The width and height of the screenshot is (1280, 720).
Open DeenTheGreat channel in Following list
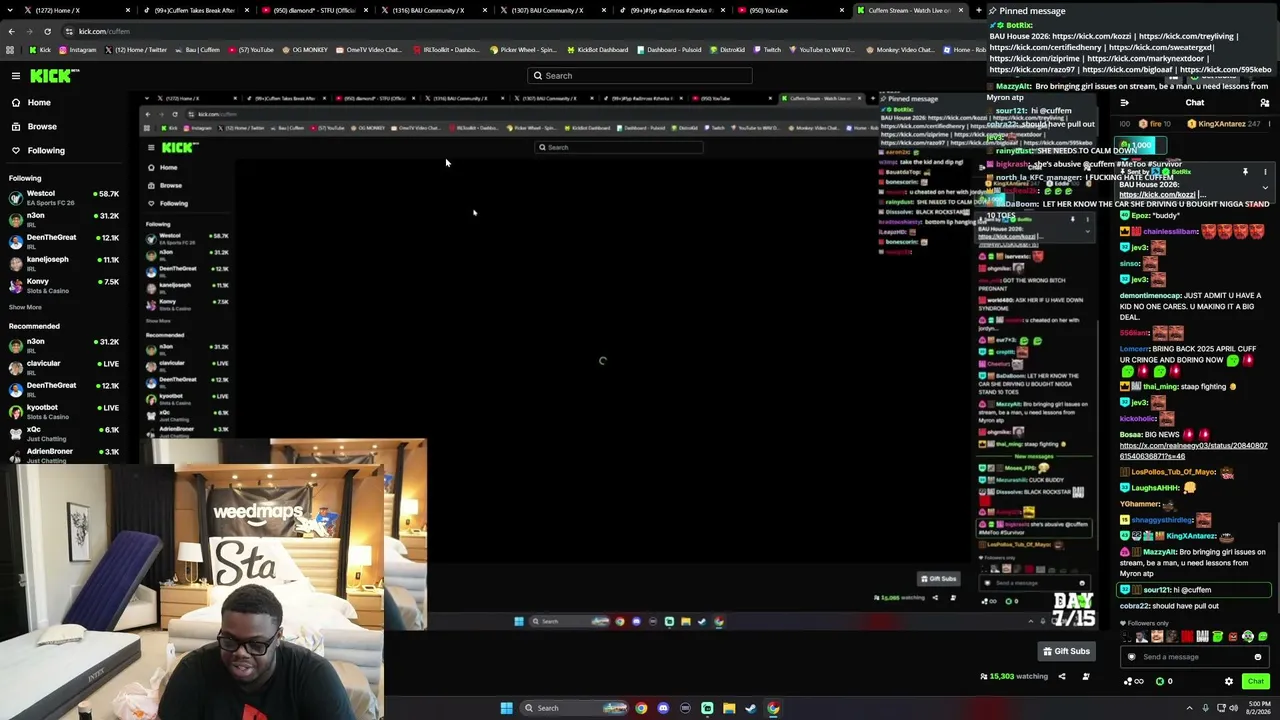[x=62, y=241]
